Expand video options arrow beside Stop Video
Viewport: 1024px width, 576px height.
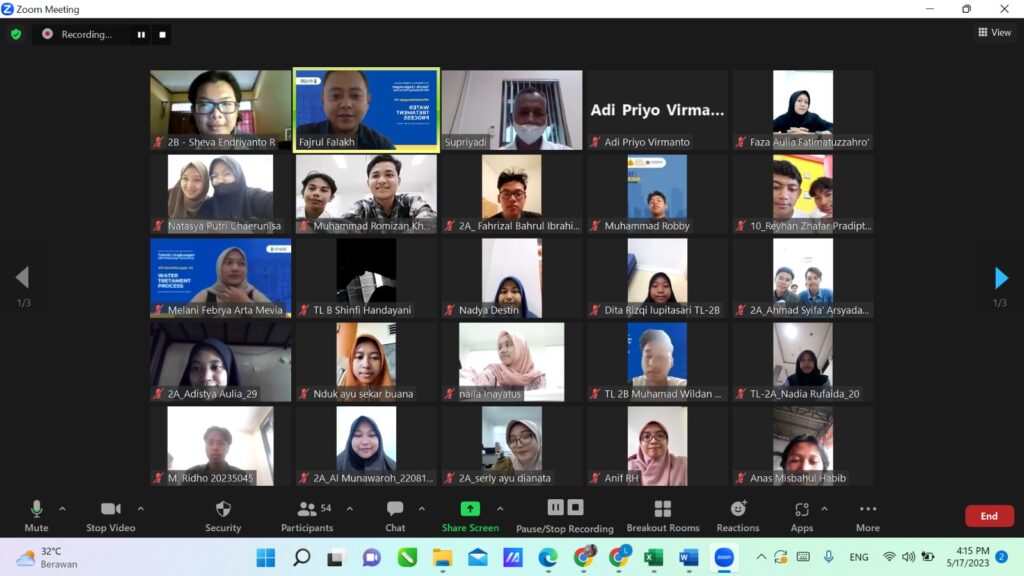[140, 508]
